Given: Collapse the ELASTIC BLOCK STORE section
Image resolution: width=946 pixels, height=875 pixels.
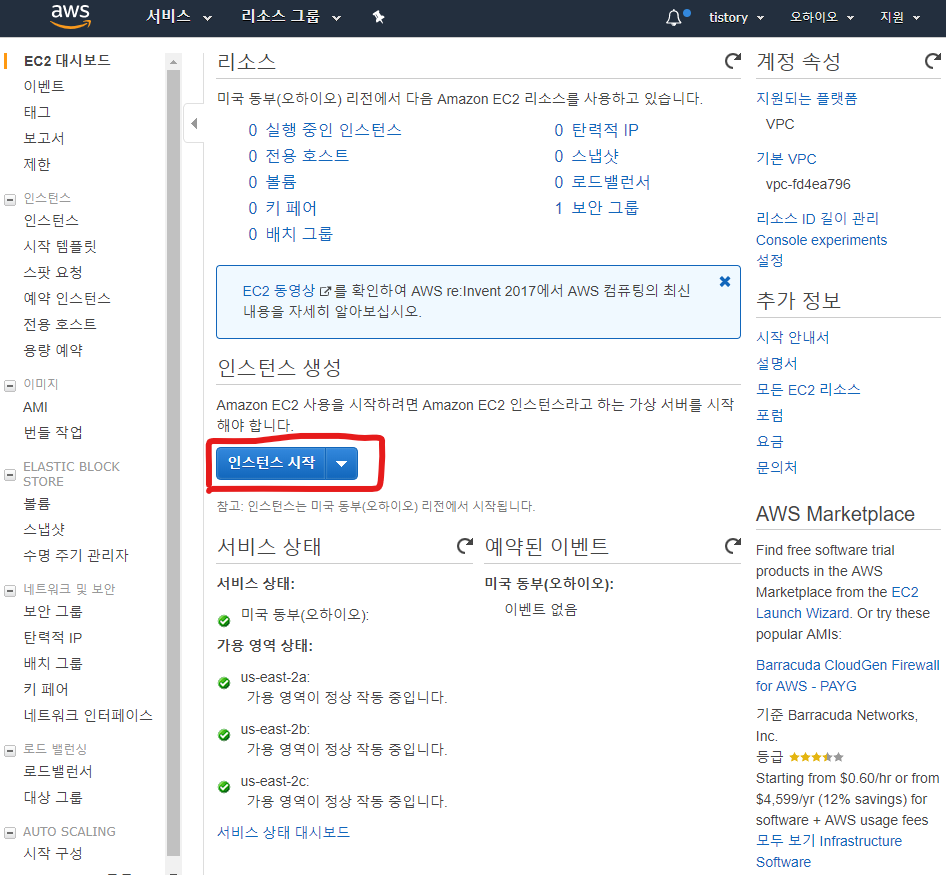Looking at the screenshot, I should (x=10, y=475).
